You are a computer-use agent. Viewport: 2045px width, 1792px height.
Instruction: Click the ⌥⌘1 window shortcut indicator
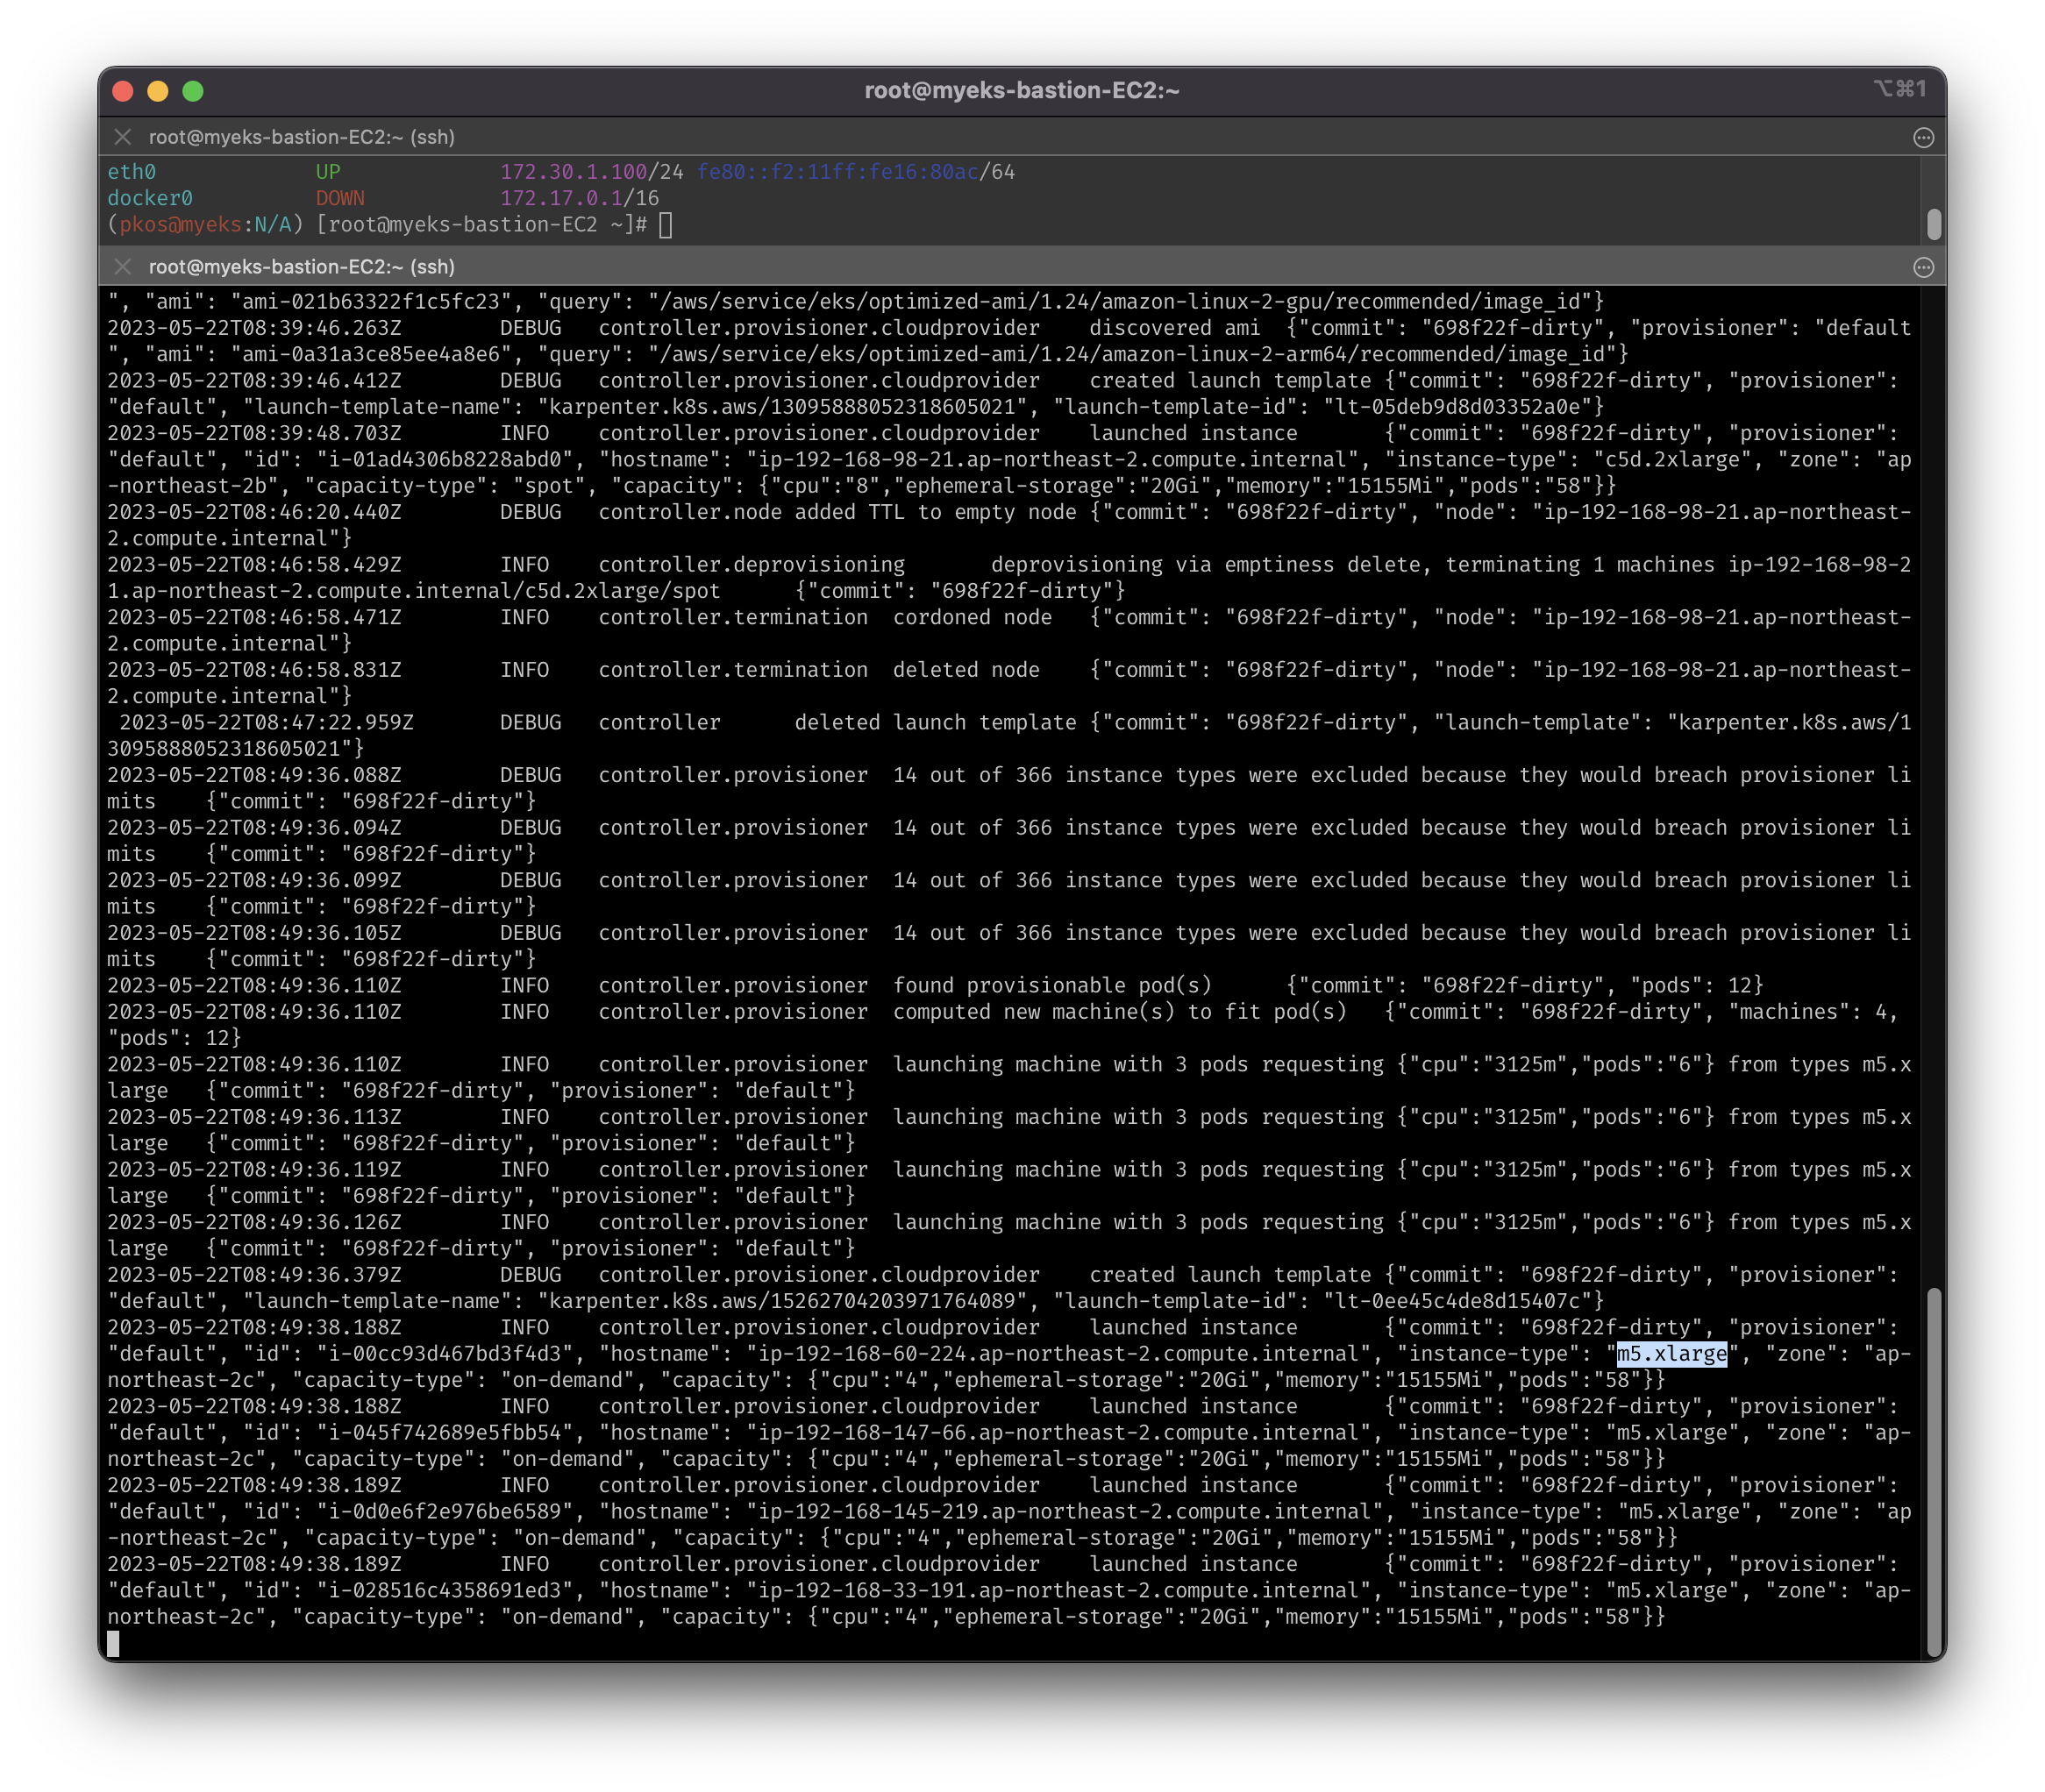tap(1899, 89)
